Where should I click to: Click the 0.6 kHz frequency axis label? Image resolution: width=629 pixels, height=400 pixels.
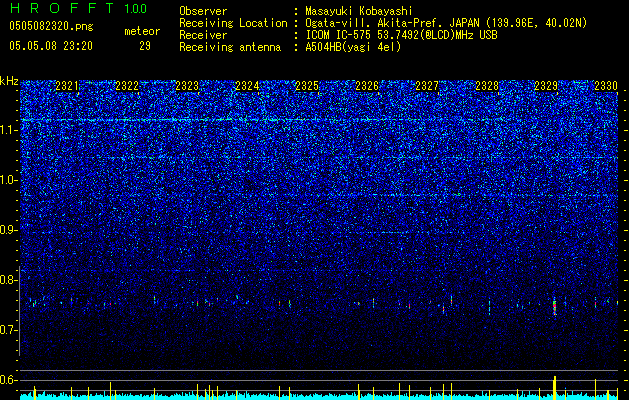click(9, 380)
